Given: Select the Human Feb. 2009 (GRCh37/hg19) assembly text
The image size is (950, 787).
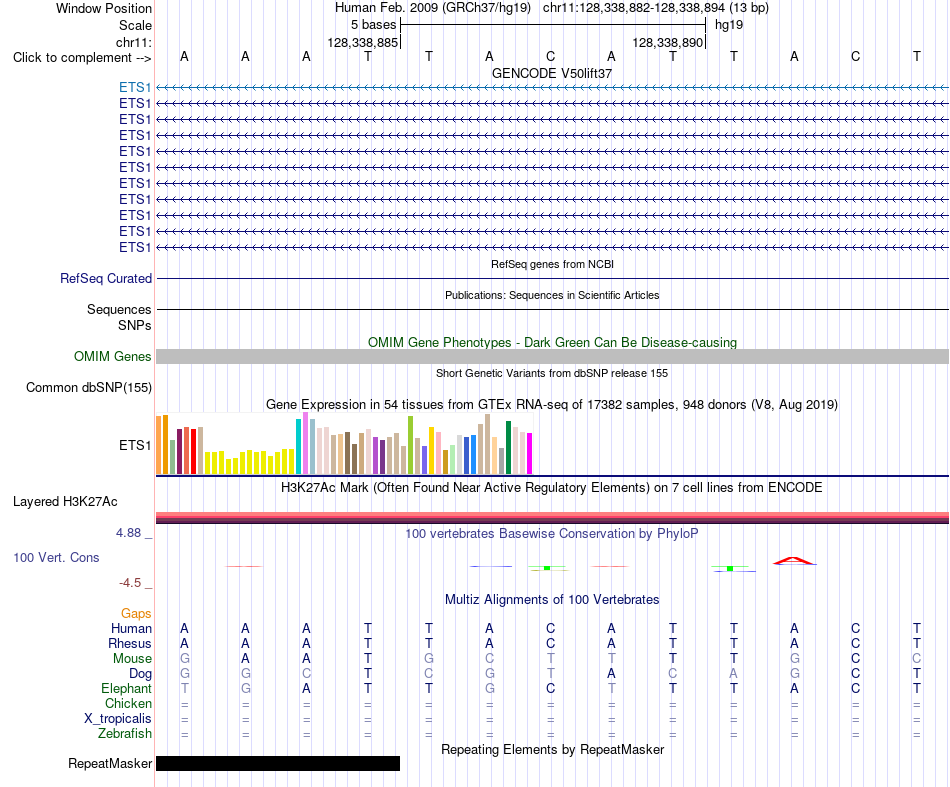Looking at the screenshot, I should 433,8.
